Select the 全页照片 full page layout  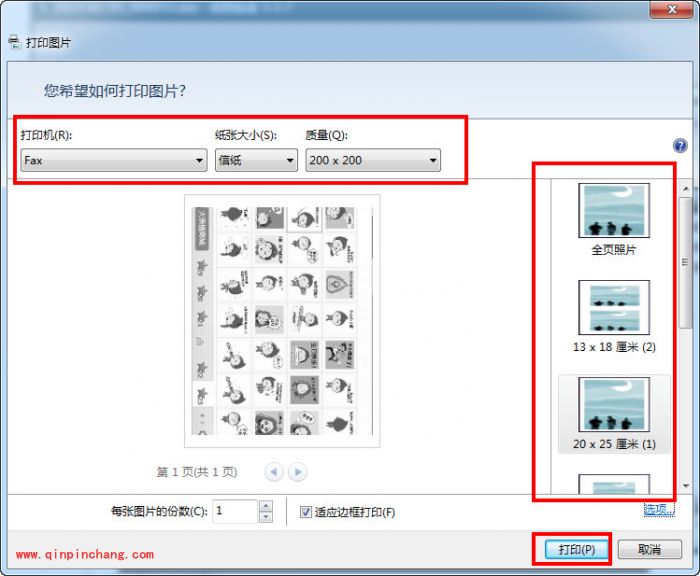click(614, 220)
